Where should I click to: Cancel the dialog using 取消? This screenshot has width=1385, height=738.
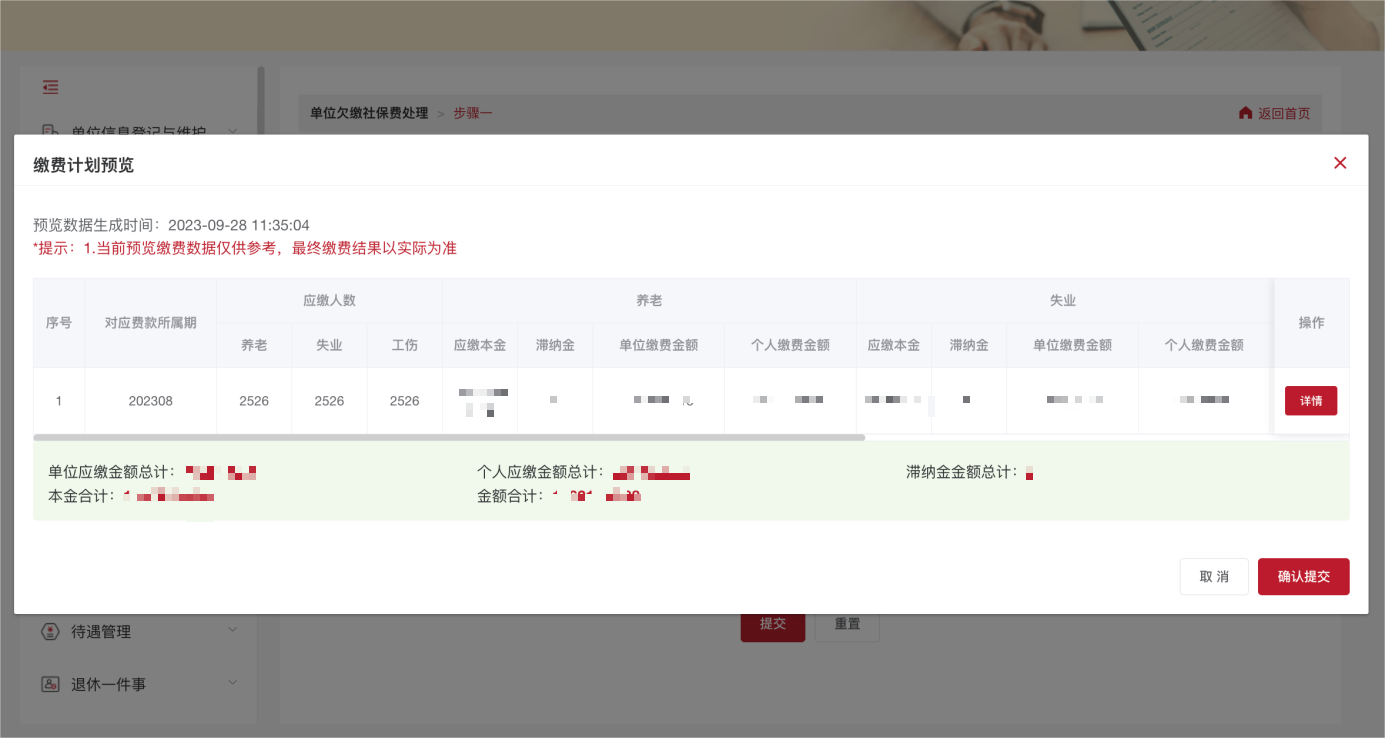(1214, 576)
